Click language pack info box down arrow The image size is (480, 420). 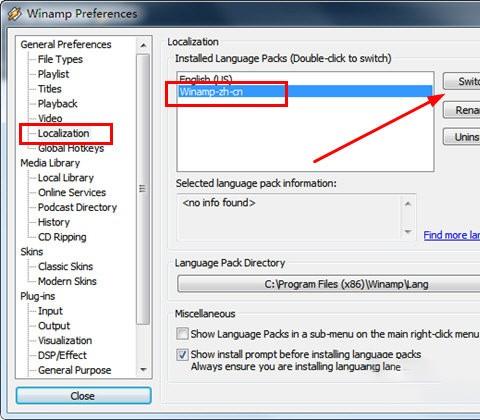click(408, 232)
